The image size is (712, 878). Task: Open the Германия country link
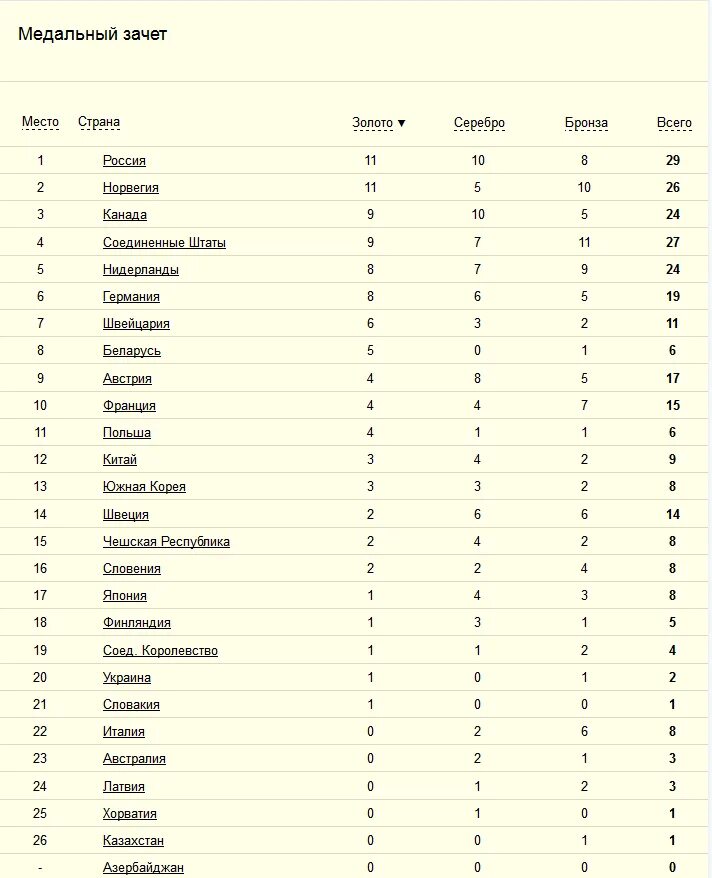[132, 296]
